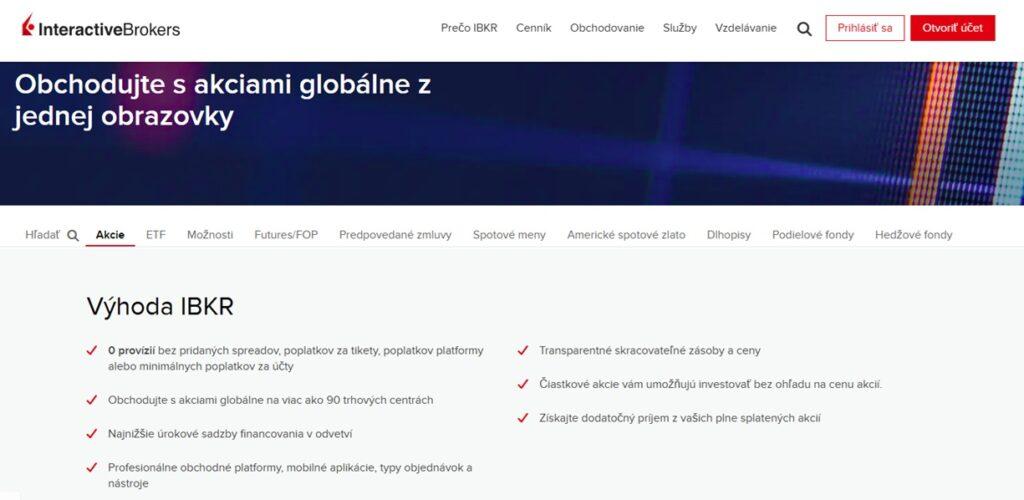Image resolution: width=1024 pixels, height=500 pixels.
Task: Click the Interactive Brokers logo
Action: coord(101,27)
